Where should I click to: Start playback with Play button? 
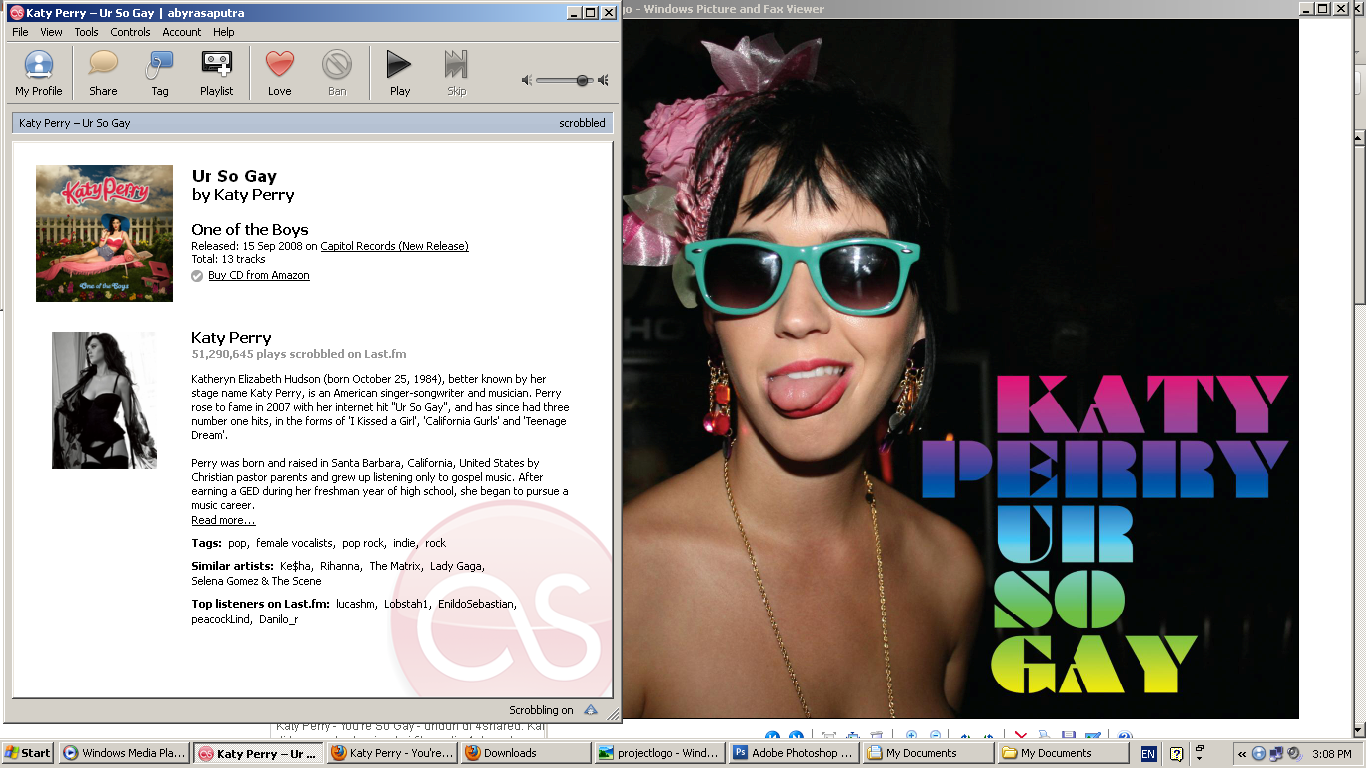(400, 74)
